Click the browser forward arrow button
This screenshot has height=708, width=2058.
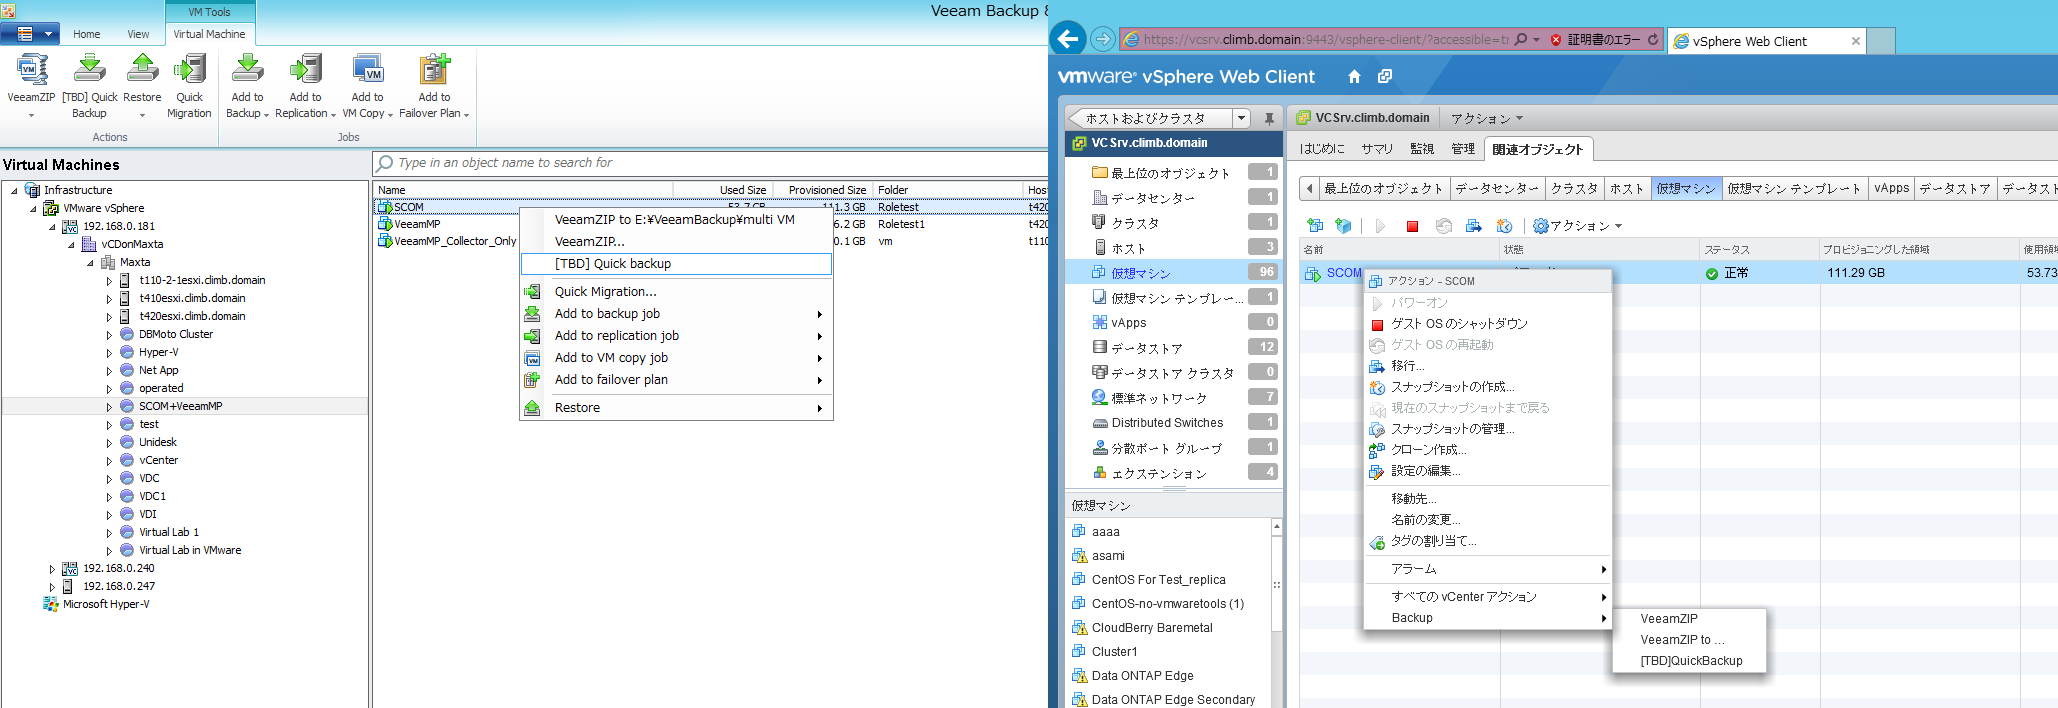pos(1102,39)
